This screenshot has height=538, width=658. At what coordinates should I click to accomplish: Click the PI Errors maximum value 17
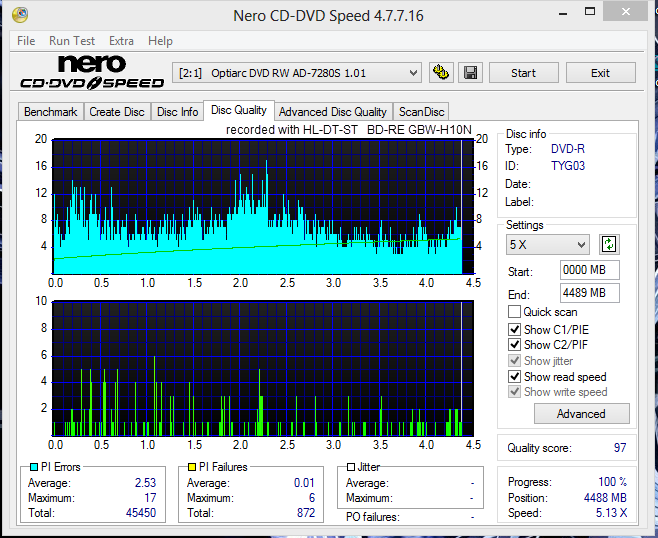[x=150, y=498]
